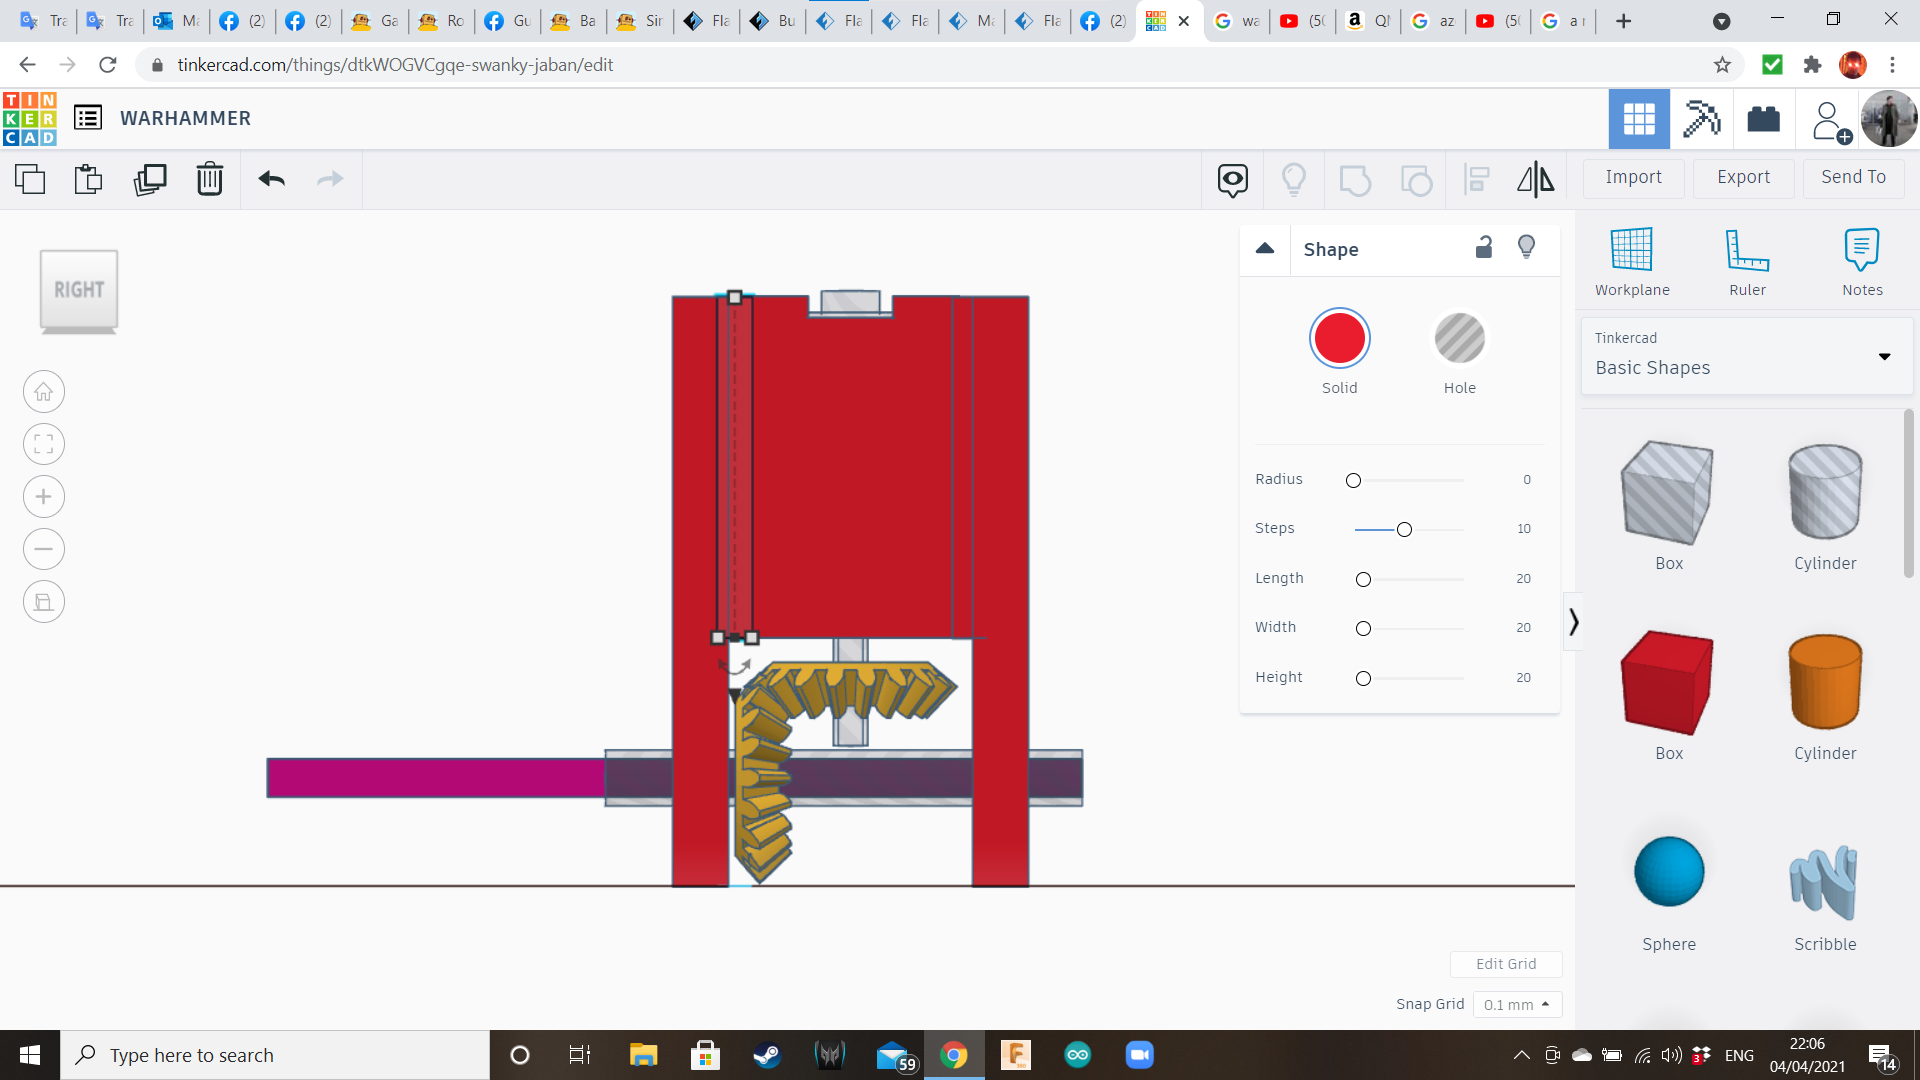Toggle shape visibility lightbulb in Shape panel
The image size is (1920, 1080).
pos(1526,248)
